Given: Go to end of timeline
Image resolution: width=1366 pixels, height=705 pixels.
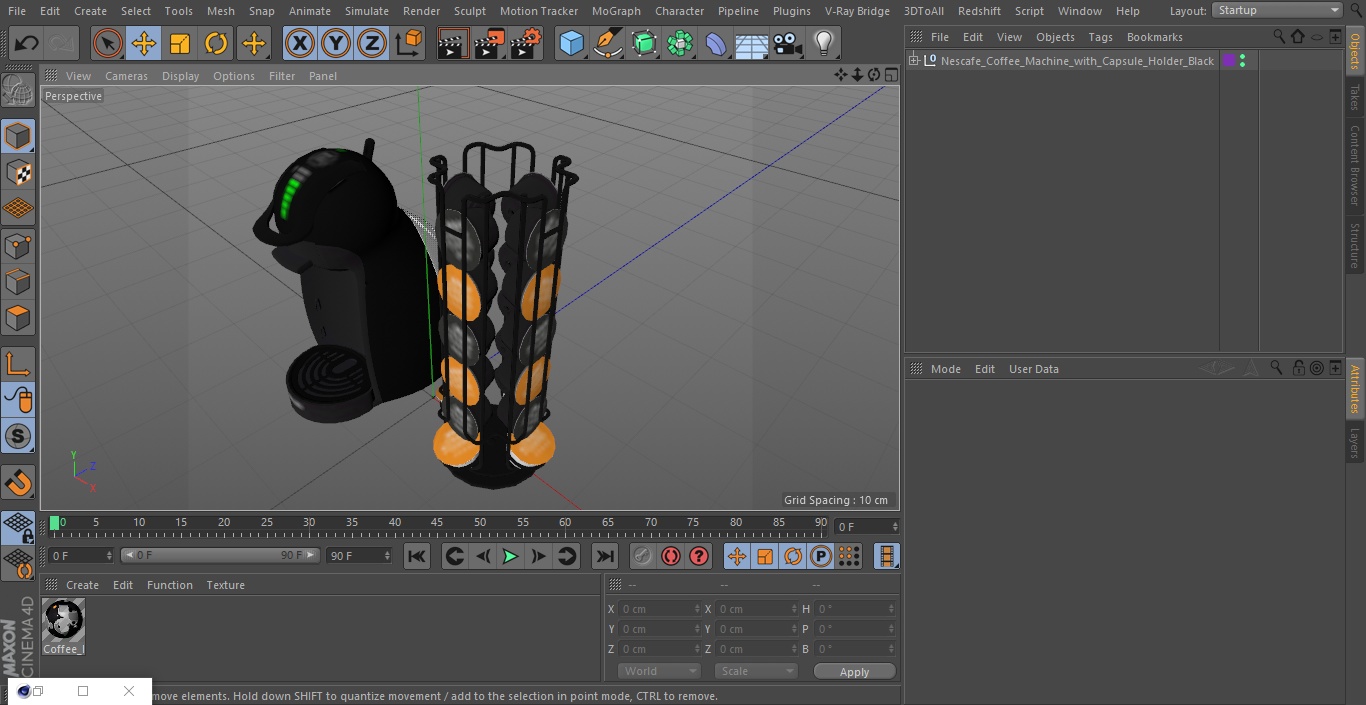Looking at the screenshot, I should 605,556.
